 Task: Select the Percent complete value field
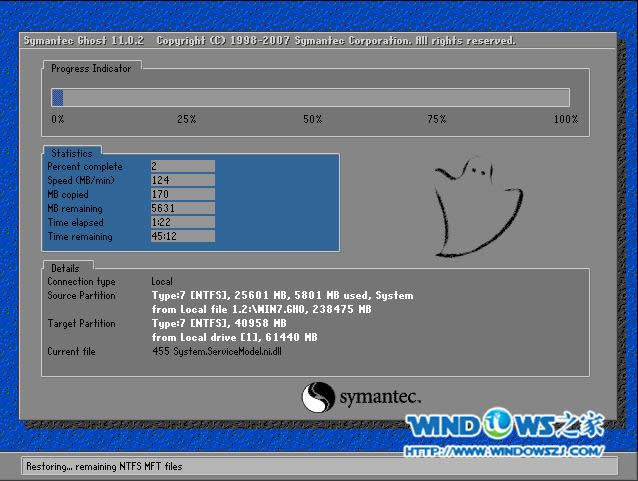coord(182,166)
